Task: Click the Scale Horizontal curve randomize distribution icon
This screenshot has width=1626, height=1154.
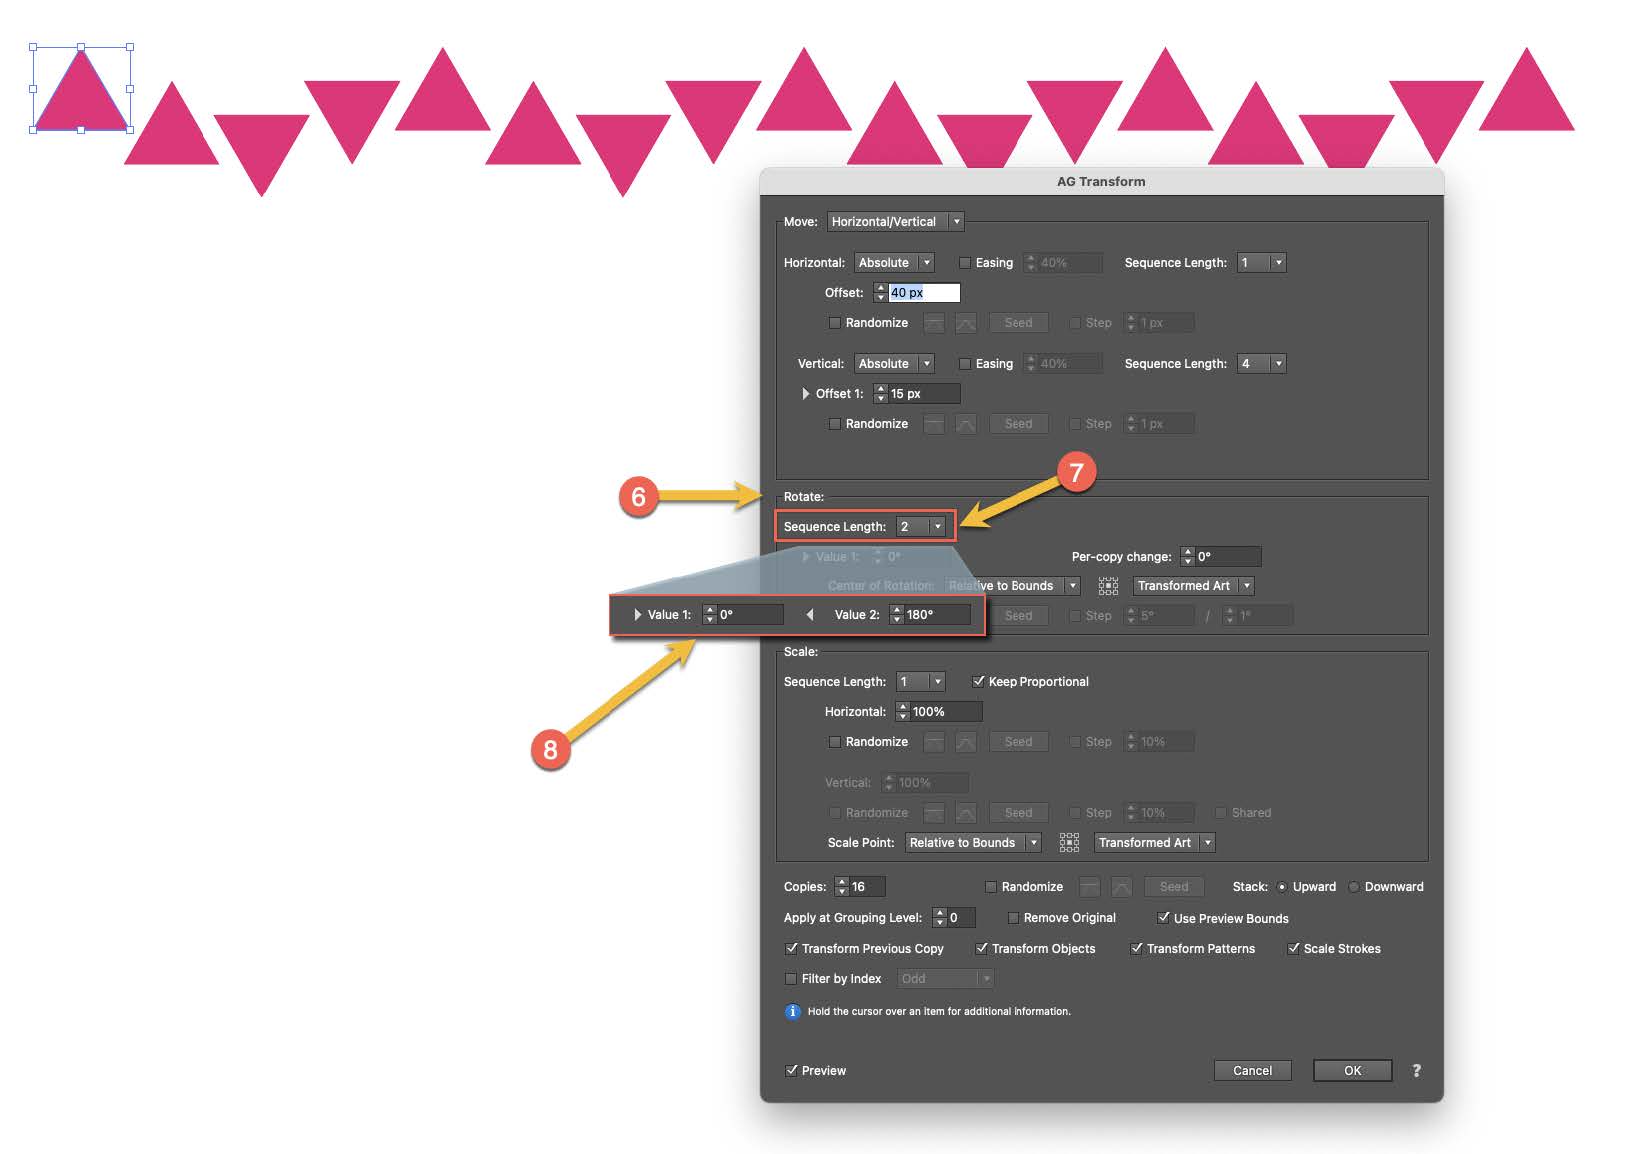Action: point(965,742)
